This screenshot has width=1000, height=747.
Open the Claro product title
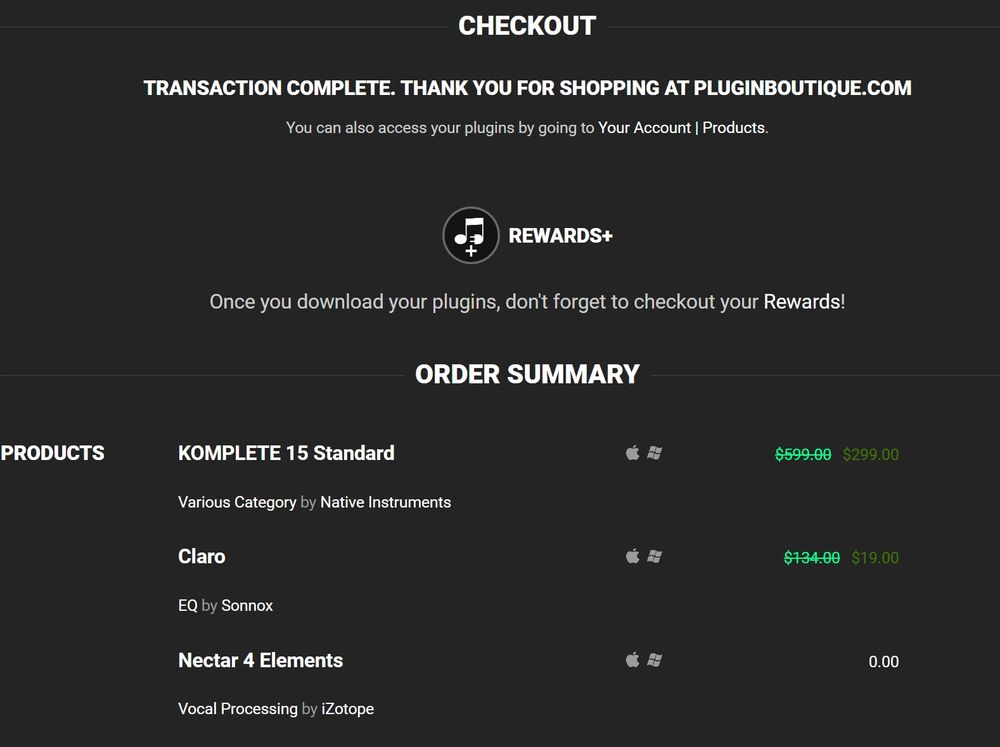pyautogui.click(x=202, y=556)
